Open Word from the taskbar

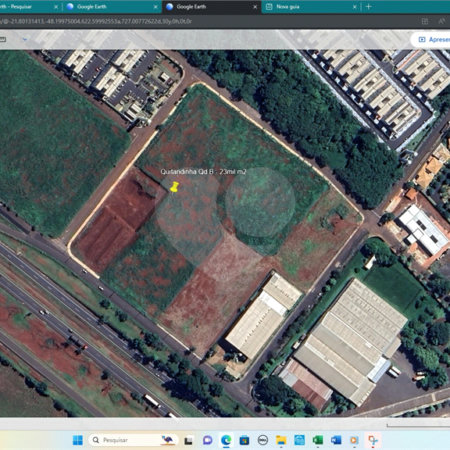click(x=336, y=440)
